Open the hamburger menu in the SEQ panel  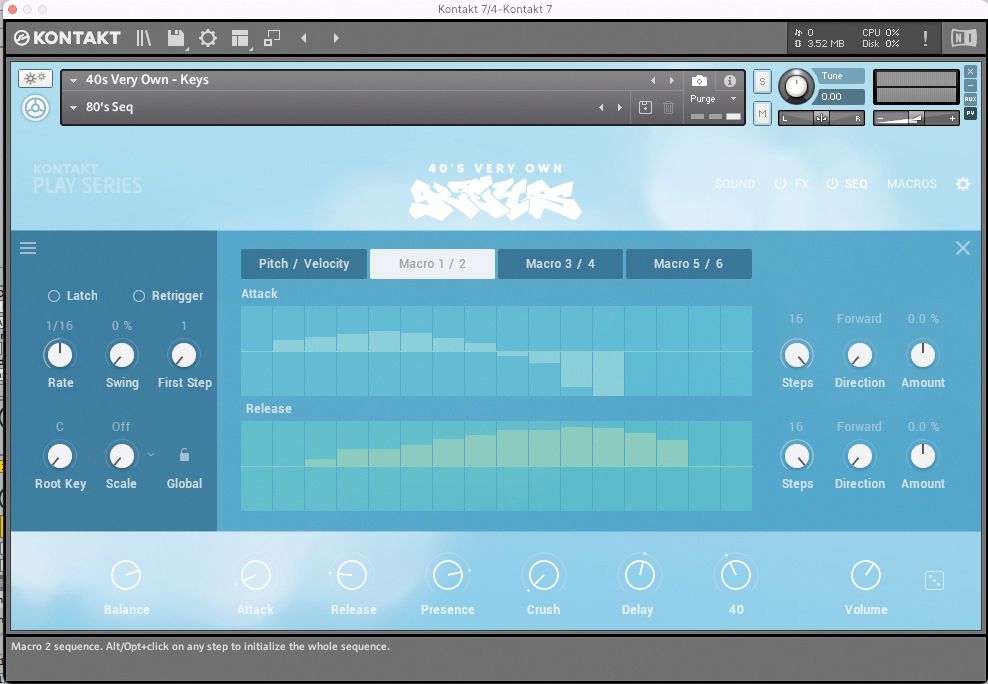click(x=28, y=247)
